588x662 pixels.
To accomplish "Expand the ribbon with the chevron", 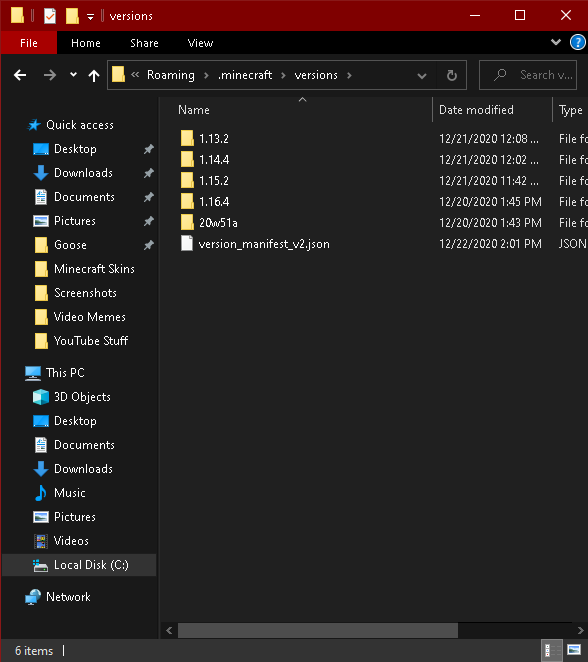I will click(556, 42).
